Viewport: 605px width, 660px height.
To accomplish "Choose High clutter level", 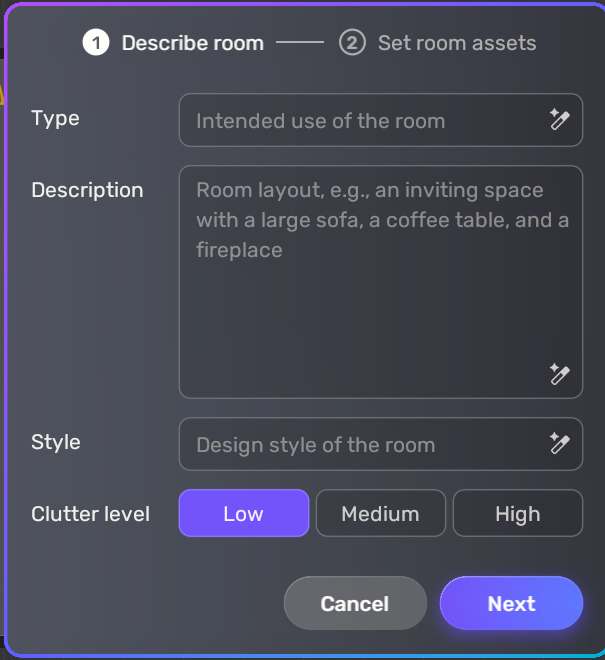I will (x=517, y=514).
